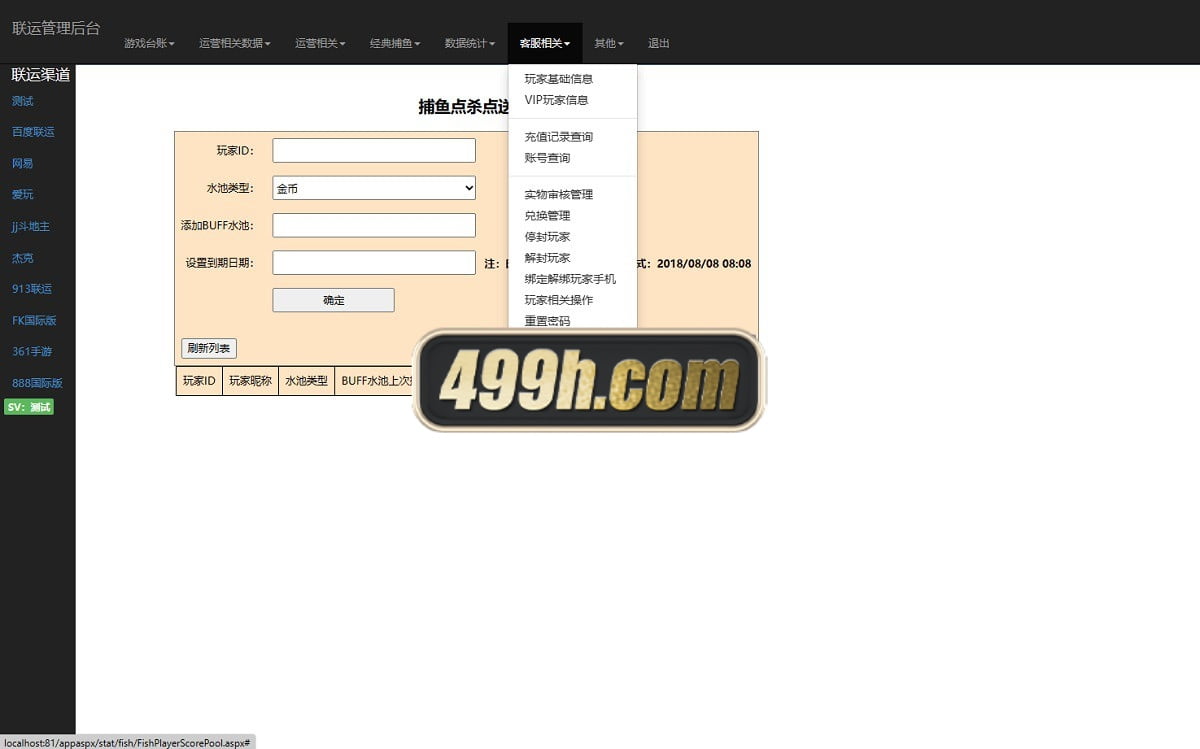Collapse the 客服相关 dropdown menu

[x=545, y=44]
